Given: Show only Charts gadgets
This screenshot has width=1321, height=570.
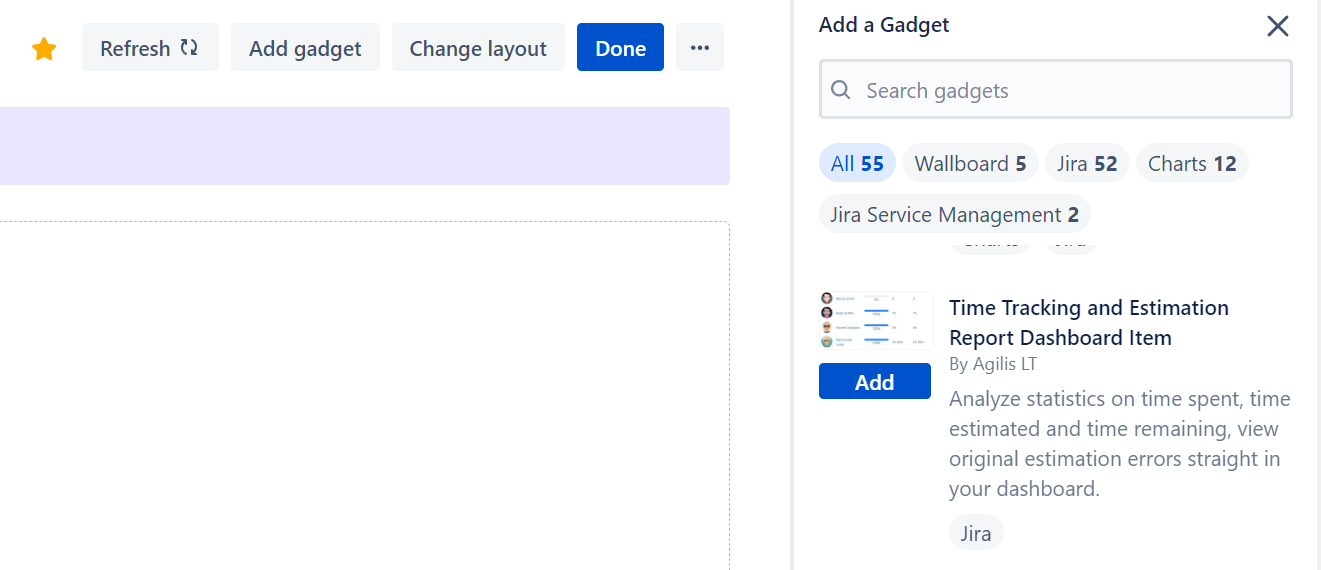Looking at the screenshot, I should point(1192,164).
